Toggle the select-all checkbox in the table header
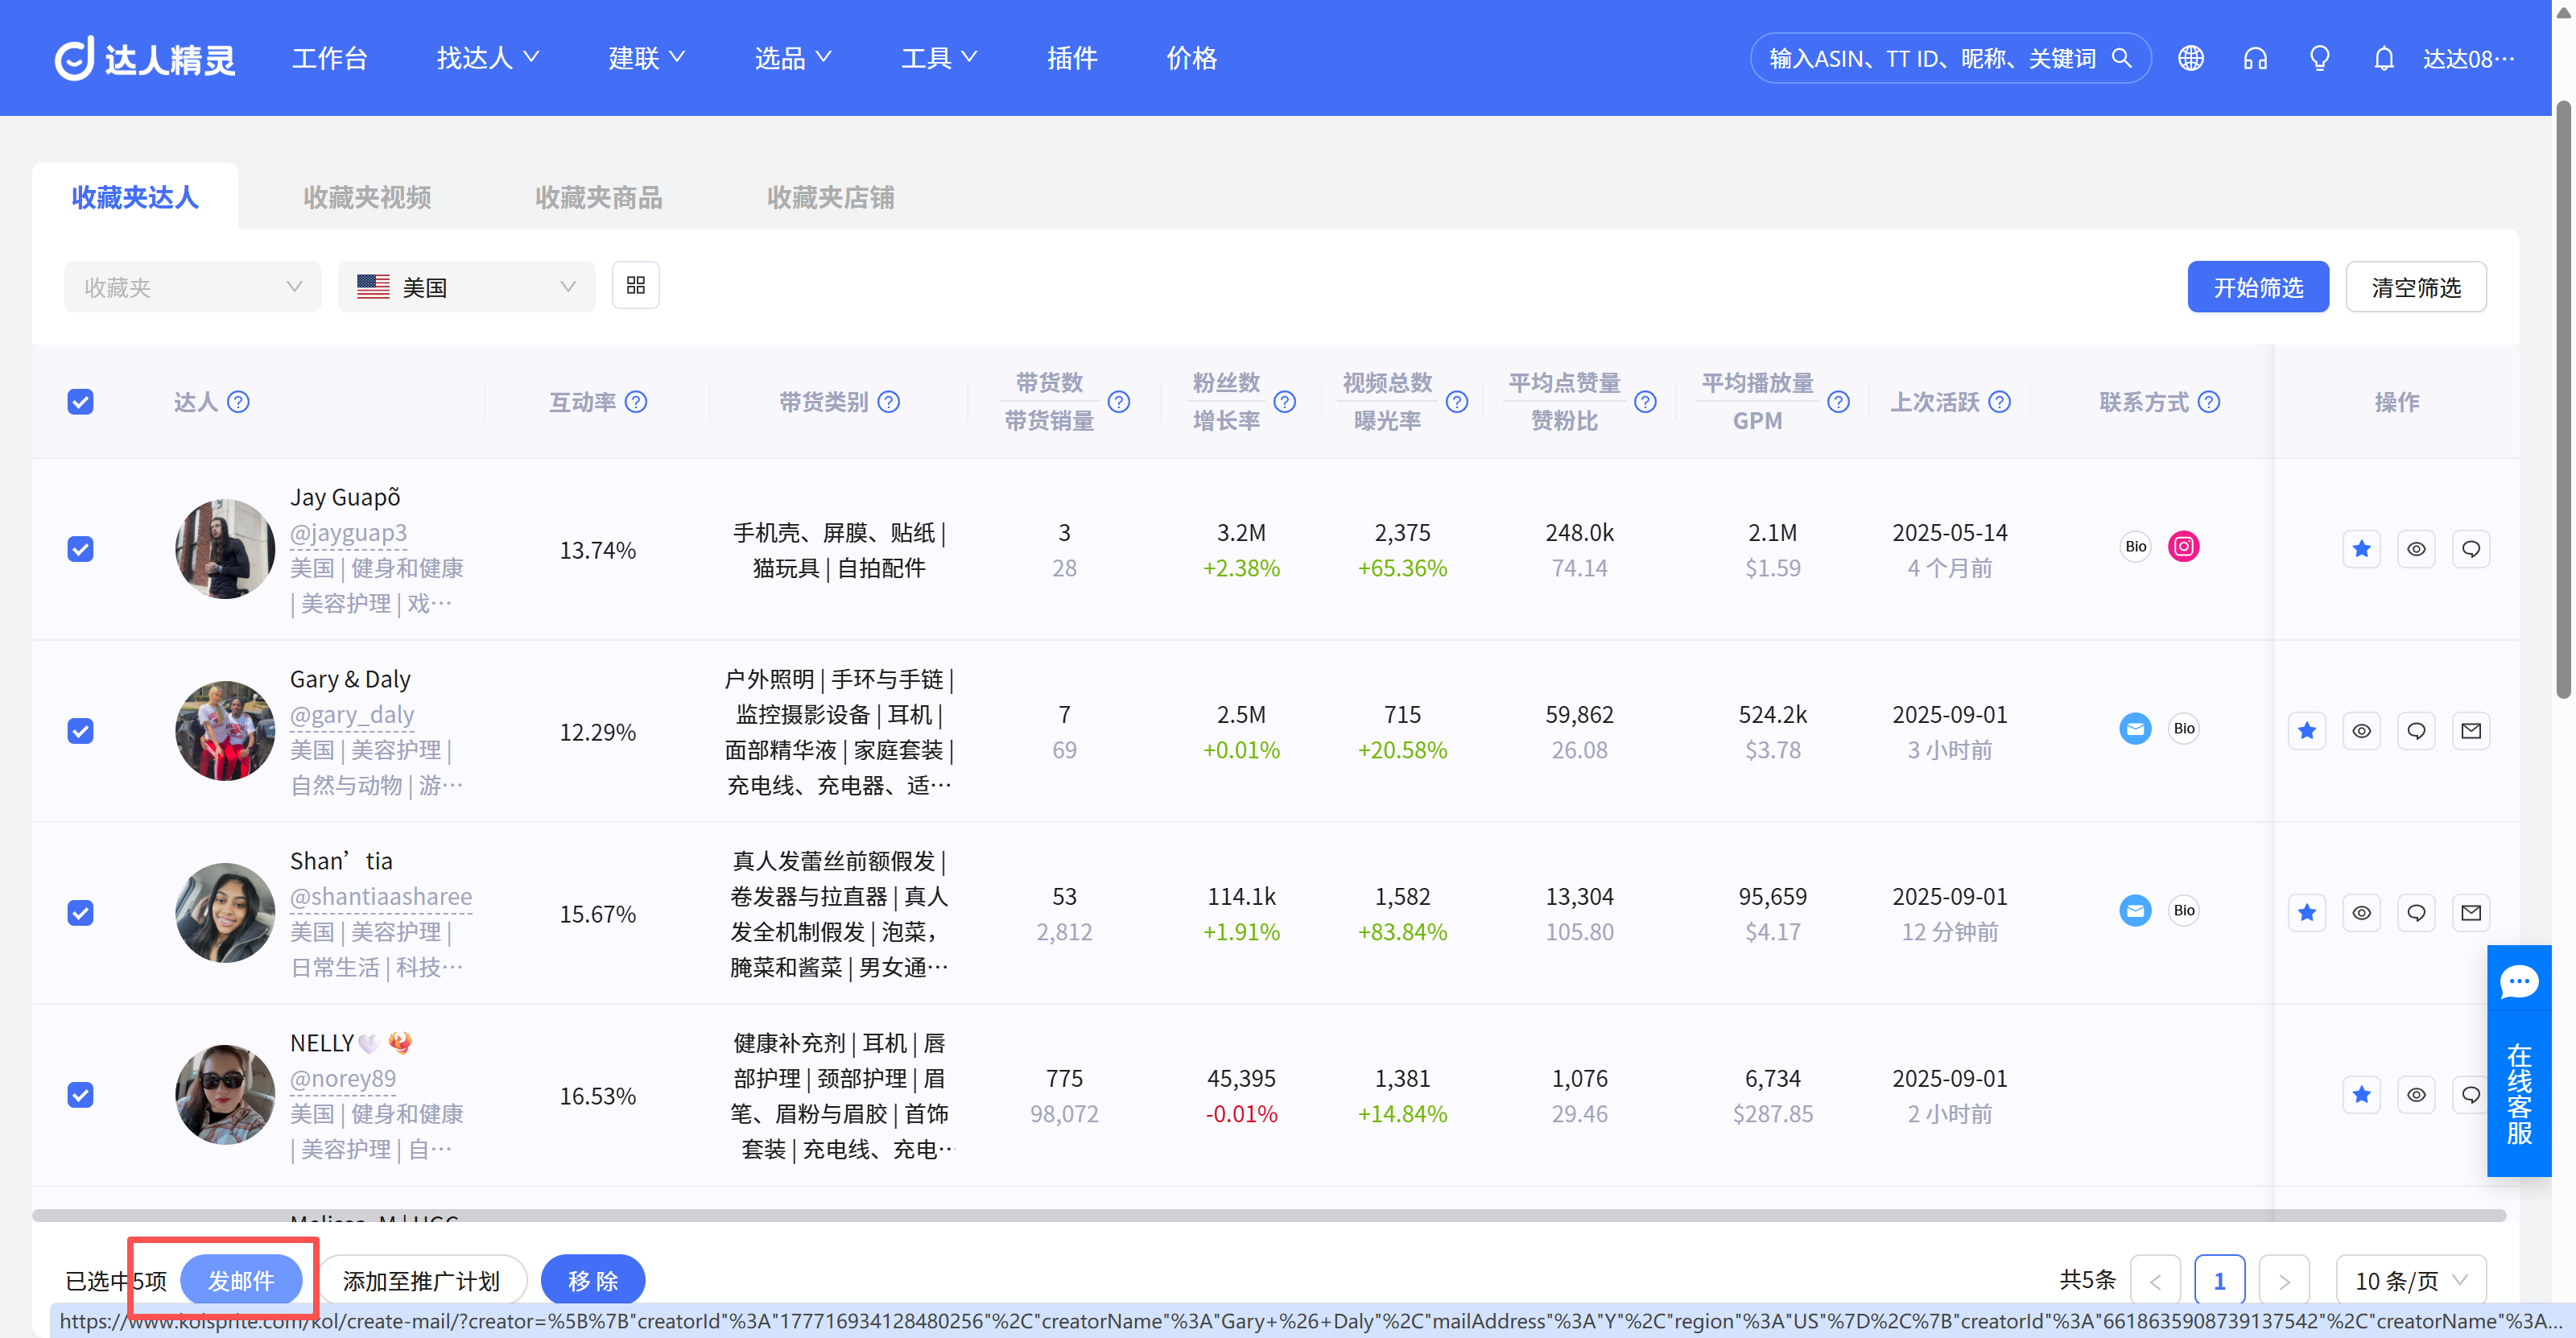 80,401
